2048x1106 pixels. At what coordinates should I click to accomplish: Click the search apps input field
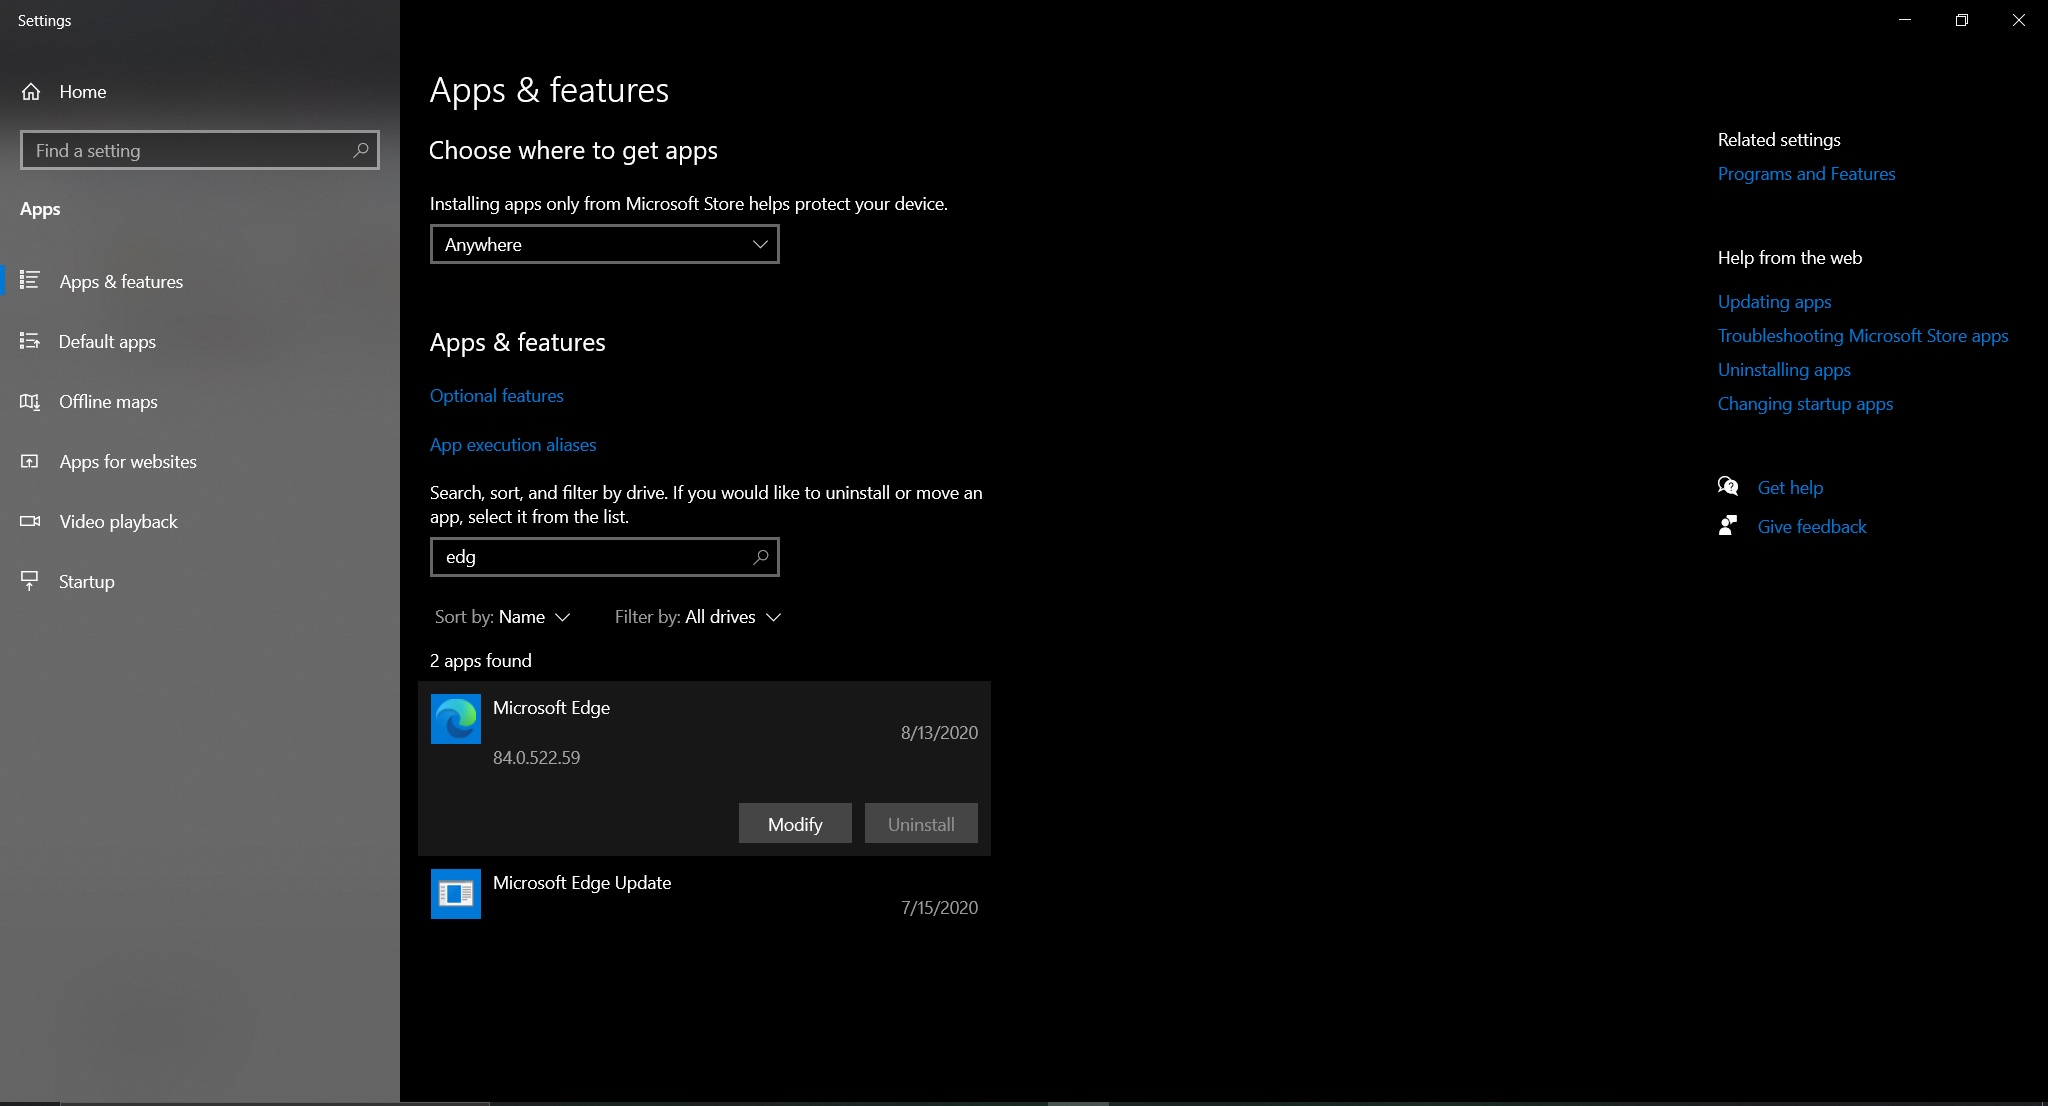(603, 556)
